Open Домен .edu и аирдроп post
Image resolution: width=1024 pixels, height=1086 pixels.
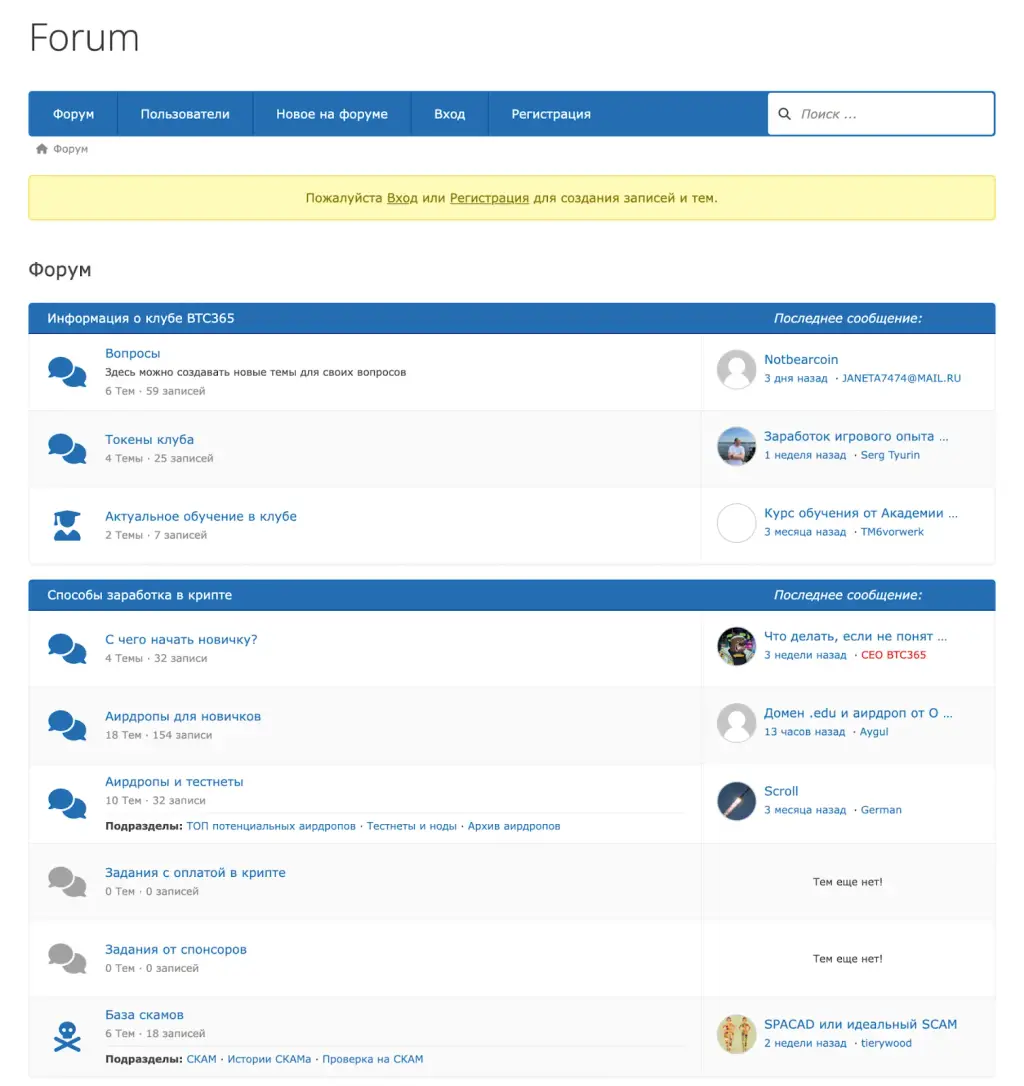858,713
